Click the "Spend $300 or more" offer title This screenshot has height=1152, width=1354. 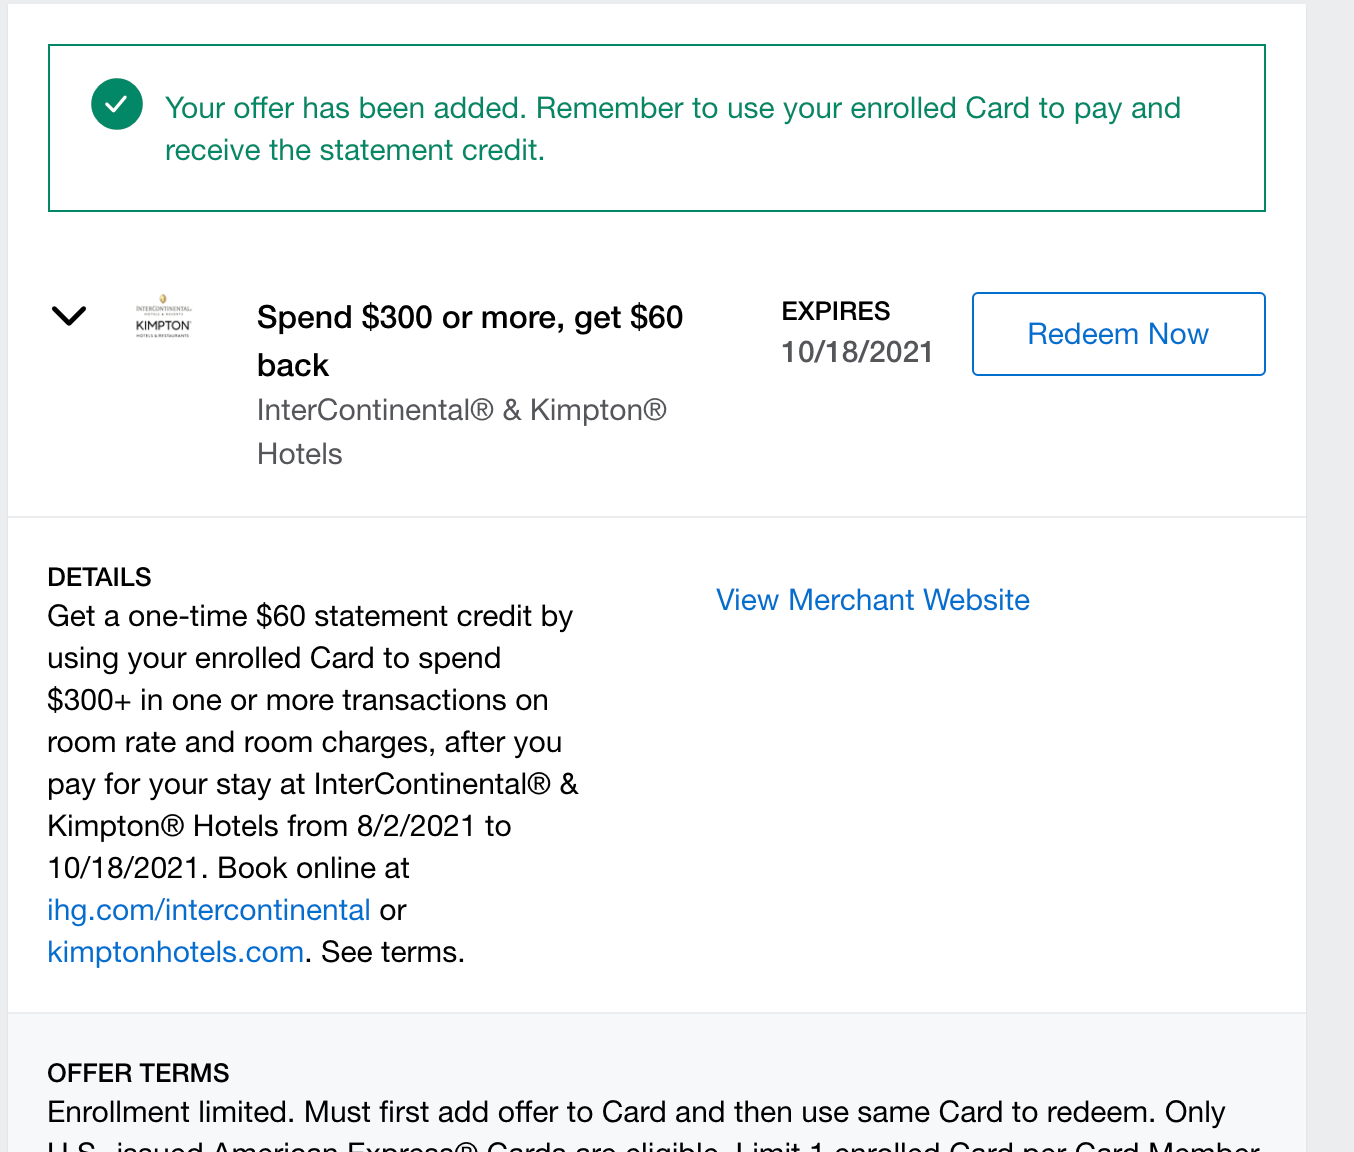coord(469,318)
